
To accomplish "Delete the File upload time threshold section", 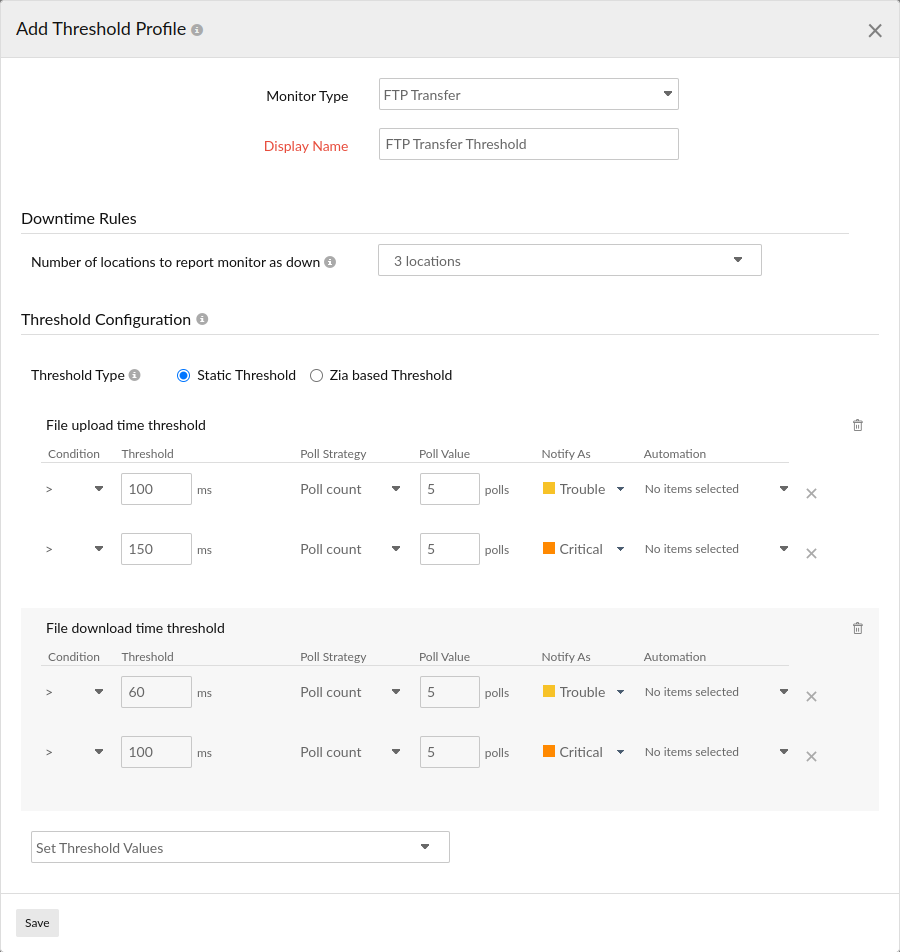I will point(857,425).
